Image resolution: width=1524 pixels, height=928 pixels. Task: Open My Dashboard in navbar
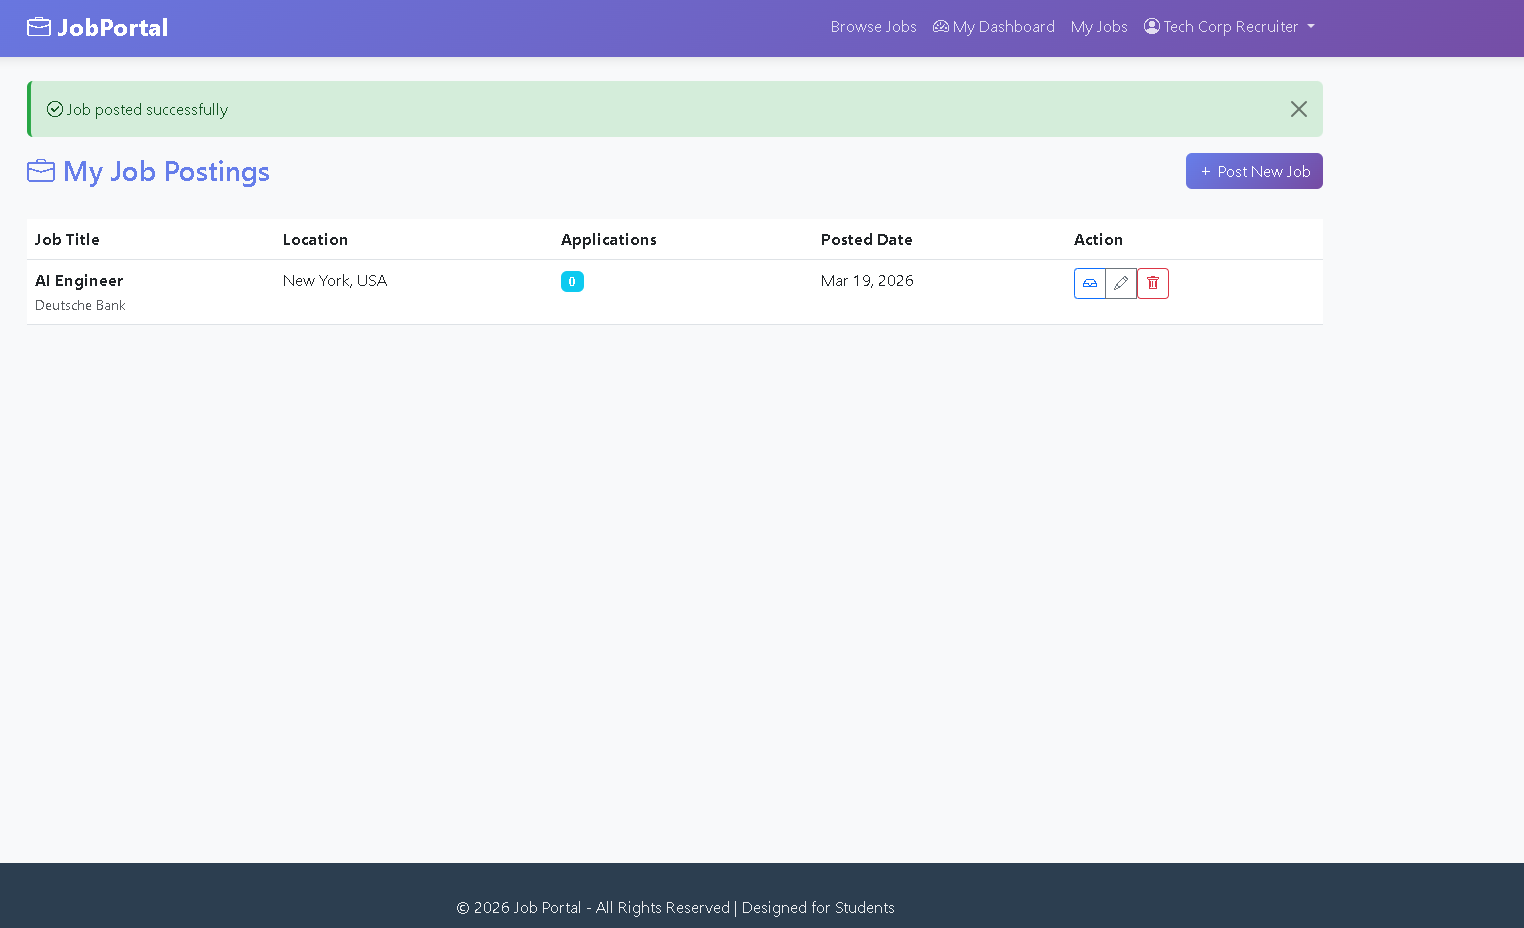point(994,27)
